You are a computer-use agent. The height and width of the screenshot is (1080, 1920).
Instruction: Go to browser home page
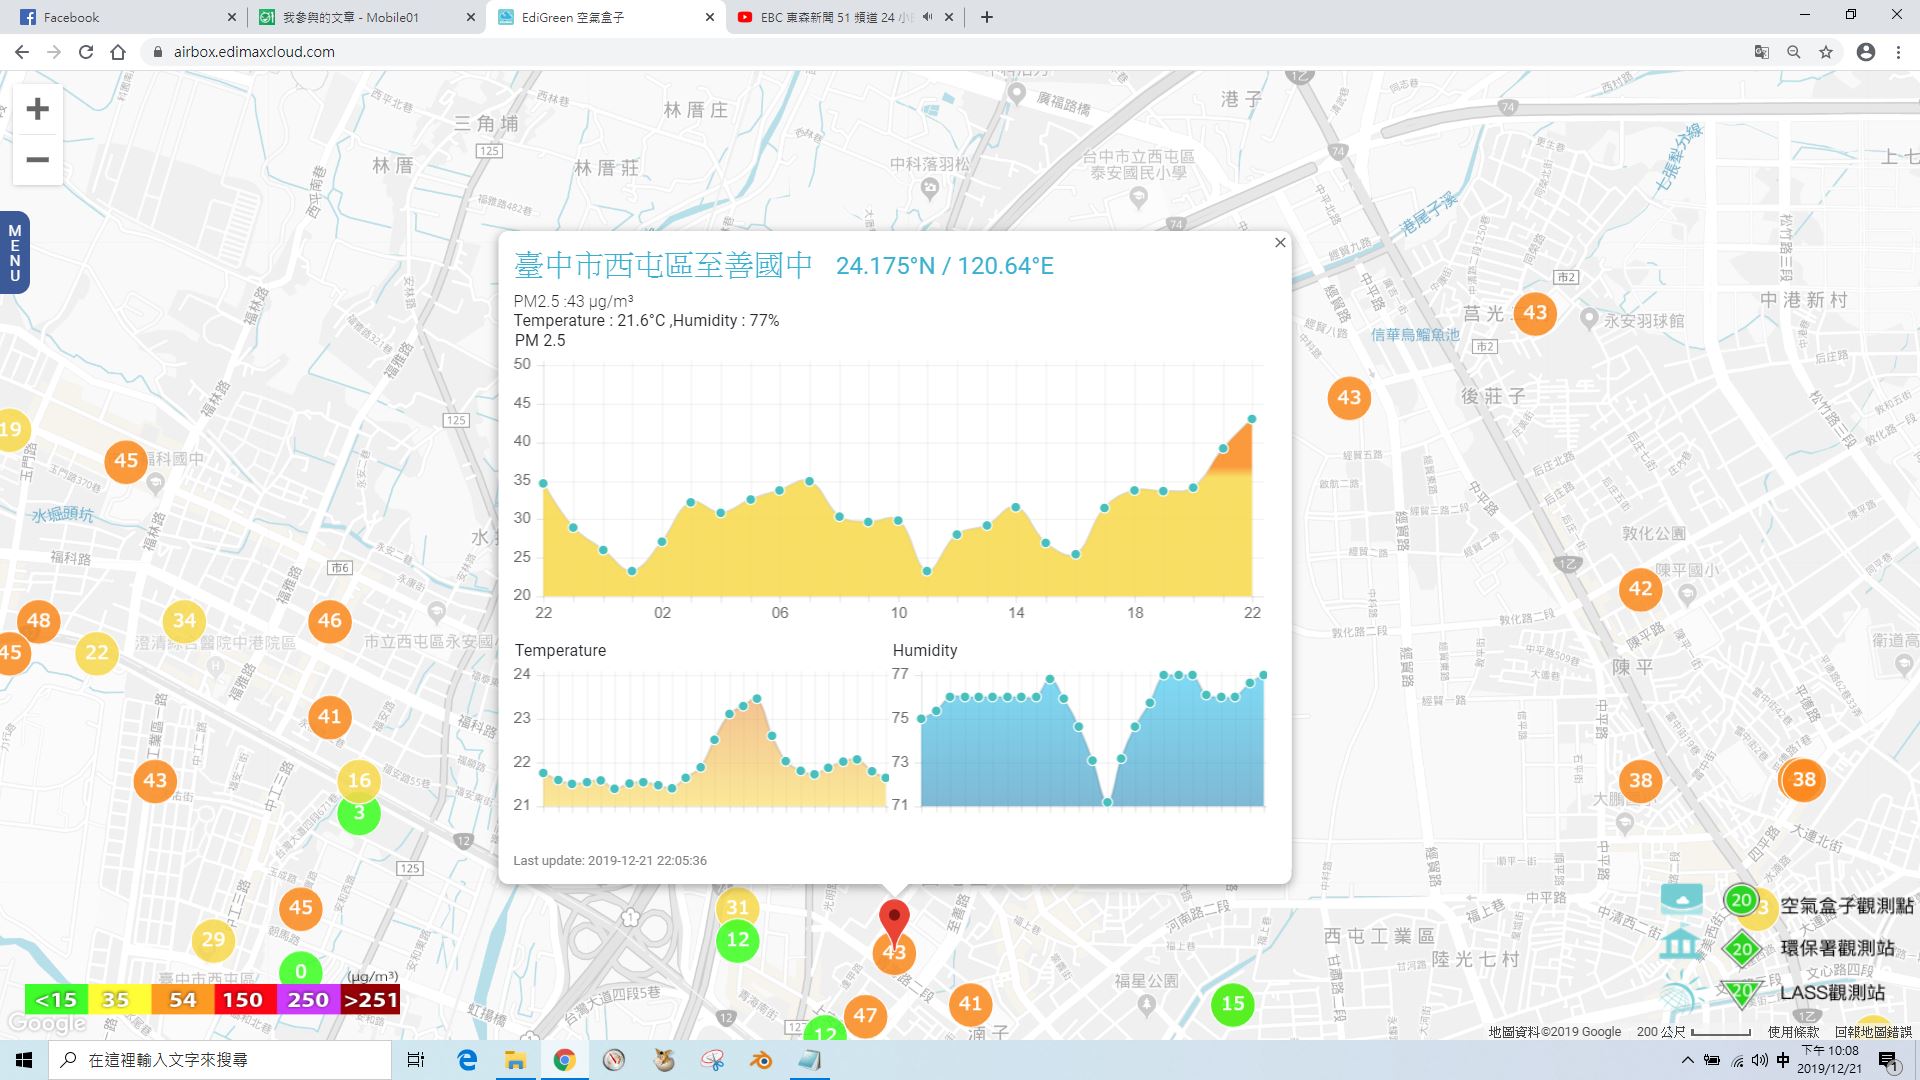pyautogui.click(x=118, y=52)
